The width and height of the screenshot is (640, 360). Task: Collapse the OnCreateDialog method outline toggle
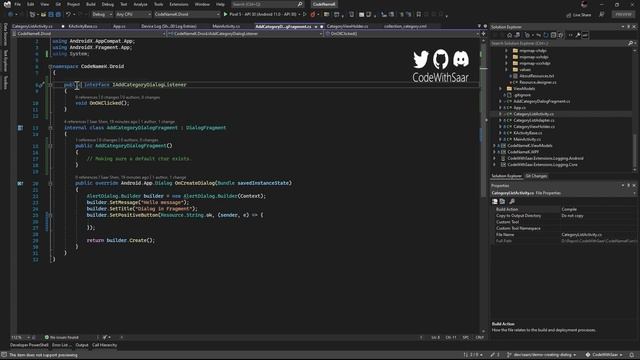(50, 183)
